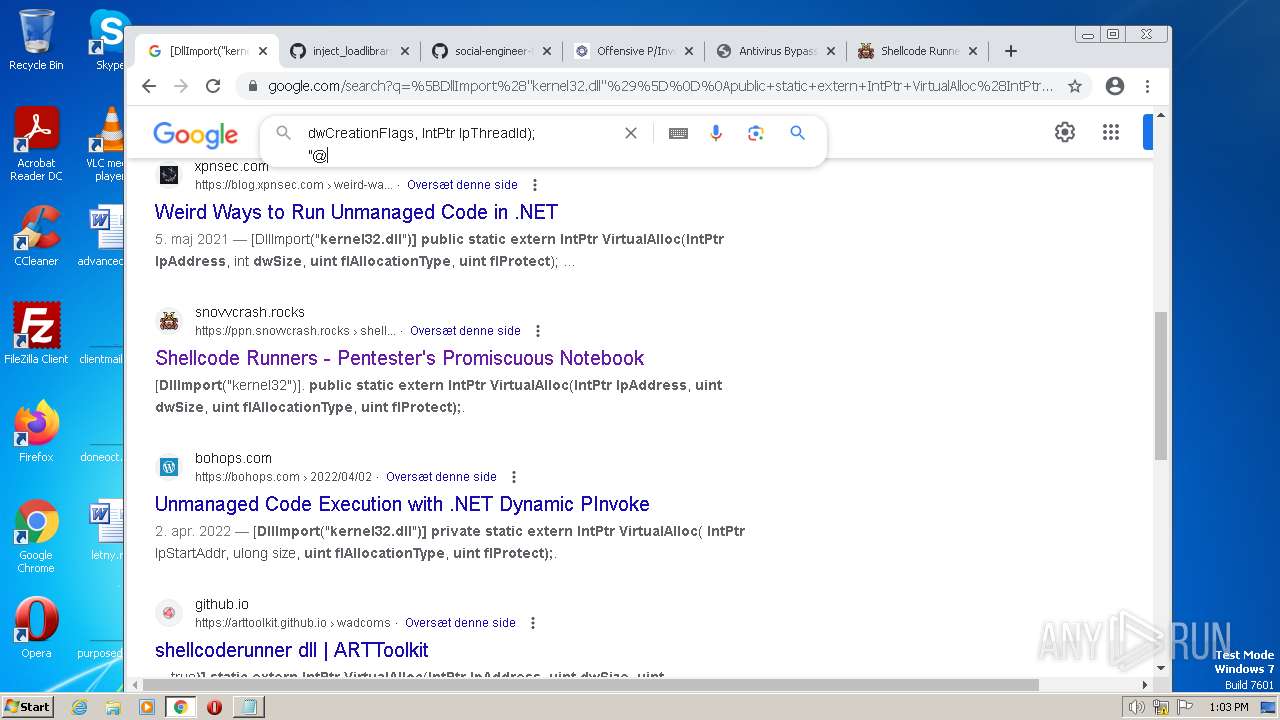Open Unmanaged Code Execution Dynamic PInvoke result

(x=402, y=504)
